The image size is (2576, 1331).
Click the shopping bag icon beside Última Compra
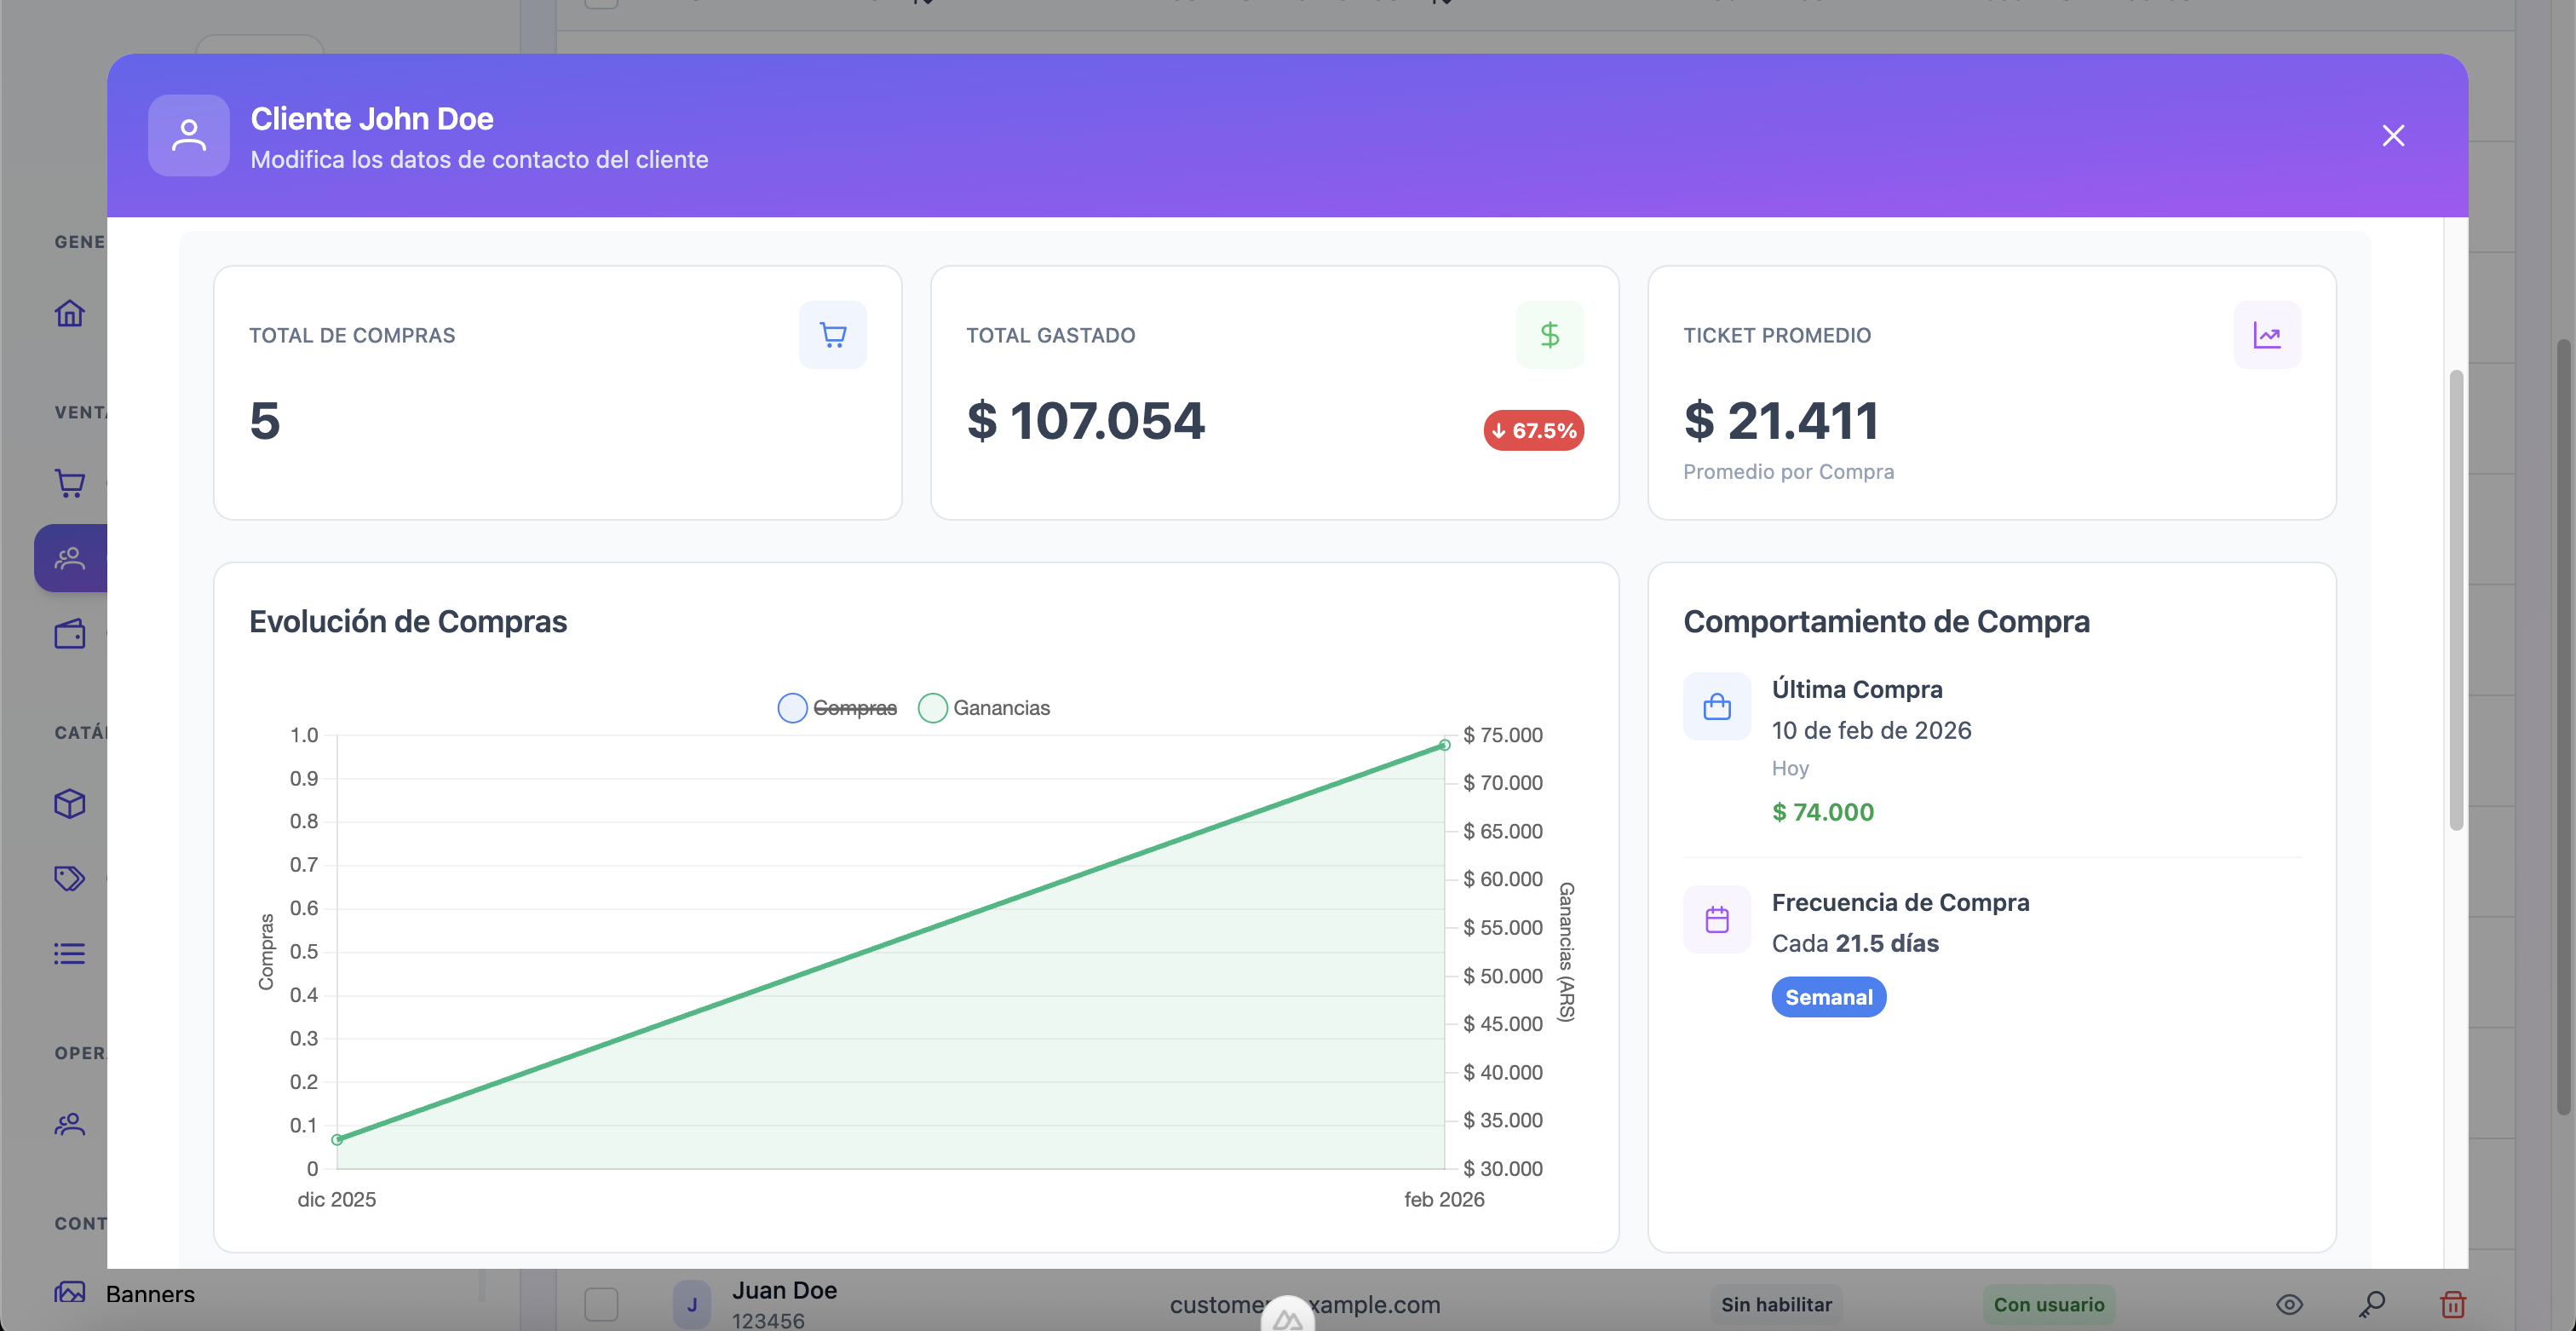pos(1716,706)
